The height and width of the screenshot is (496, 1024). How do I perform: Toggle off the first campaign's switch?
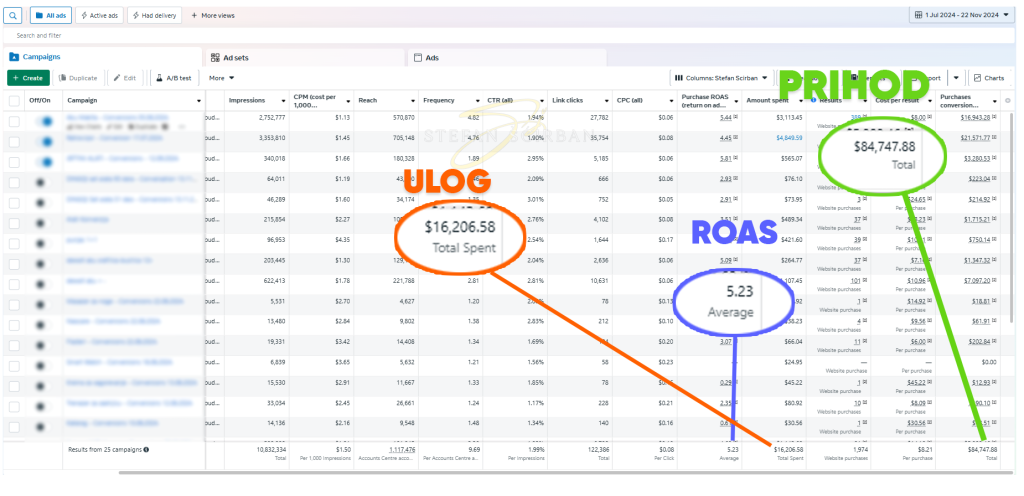point(44,121)
